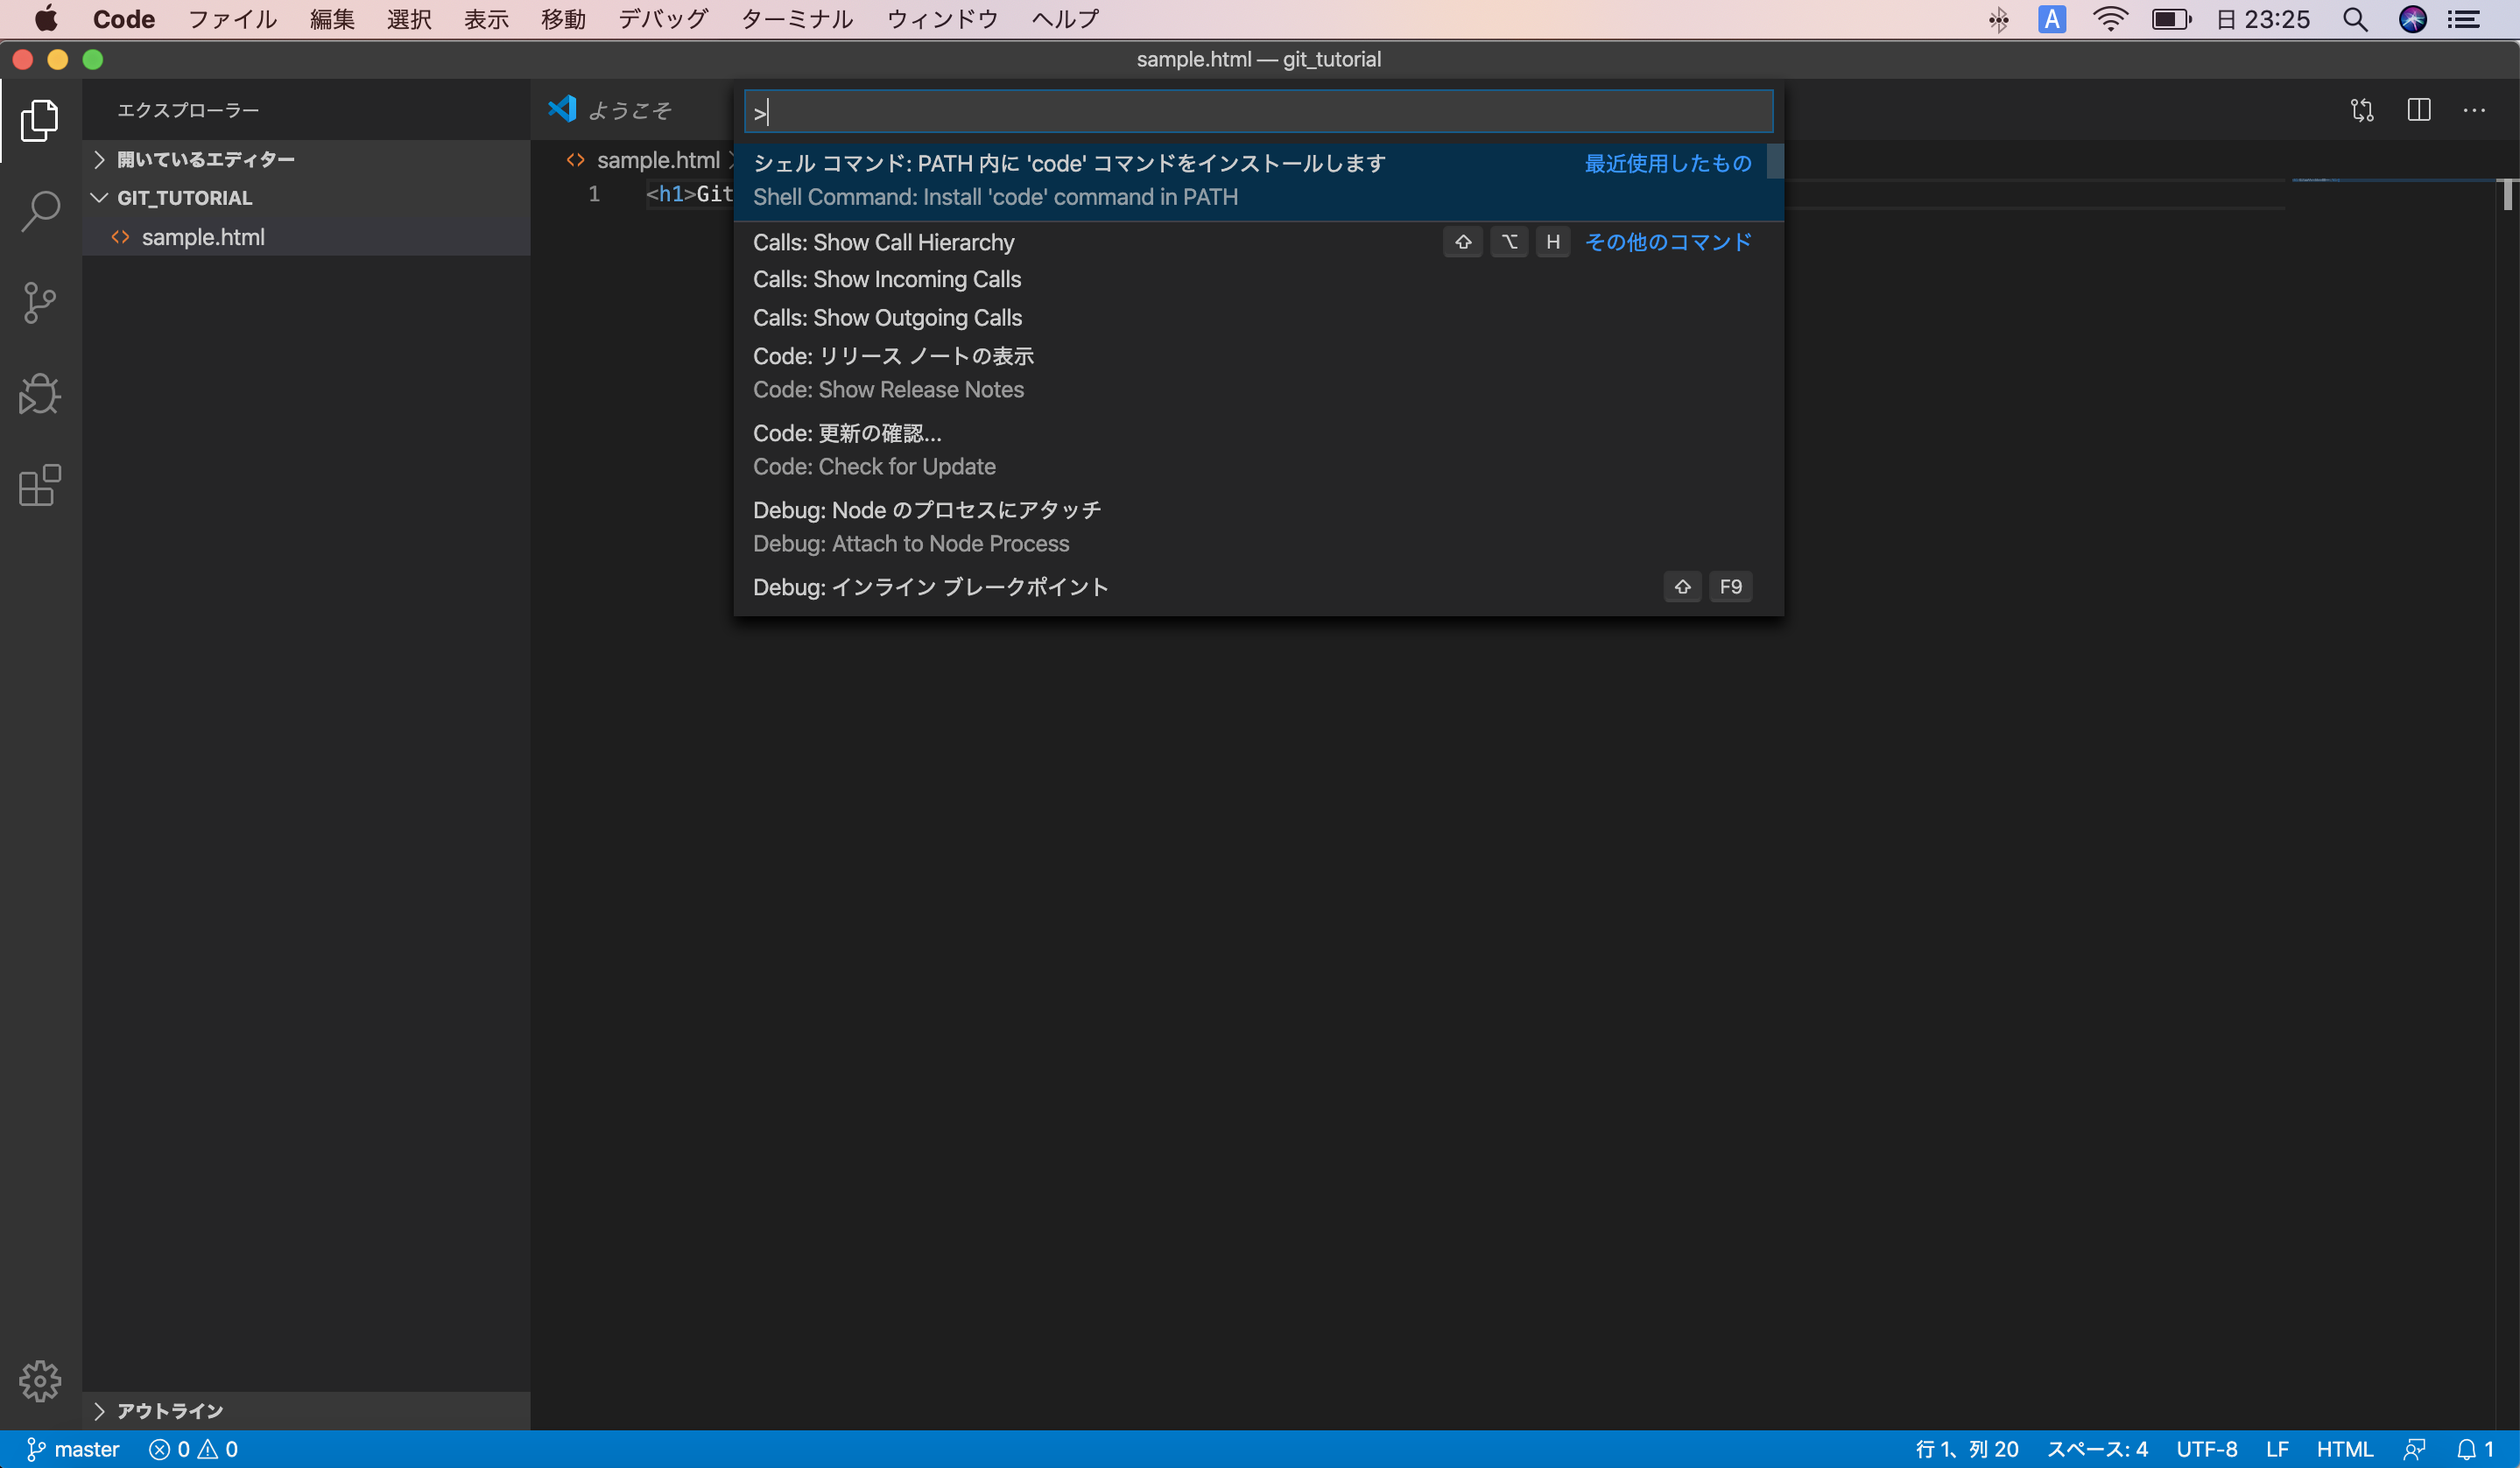Open the Apple menu

click(46, 19)
